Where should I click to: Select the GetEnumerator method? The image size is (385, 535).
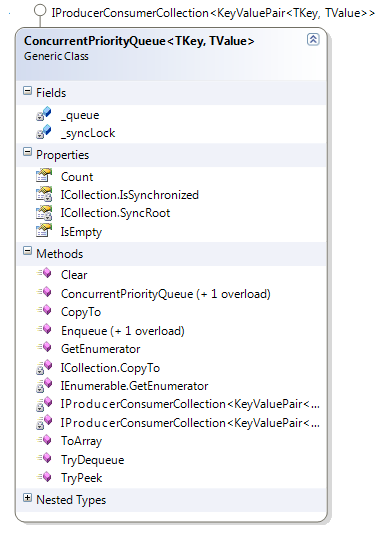pos(100,349)
